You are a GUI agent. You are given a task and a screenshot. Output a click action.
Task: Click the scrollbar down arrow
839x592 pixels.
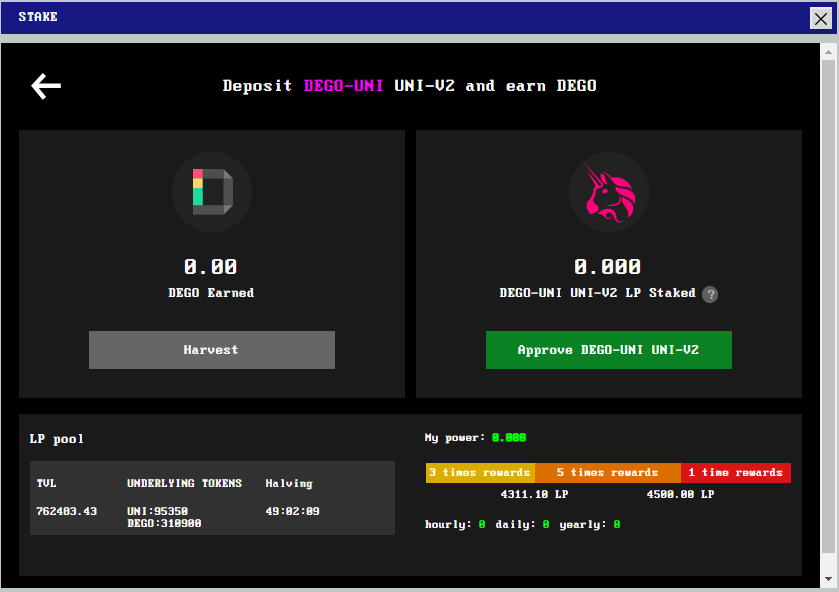point(828,579)
